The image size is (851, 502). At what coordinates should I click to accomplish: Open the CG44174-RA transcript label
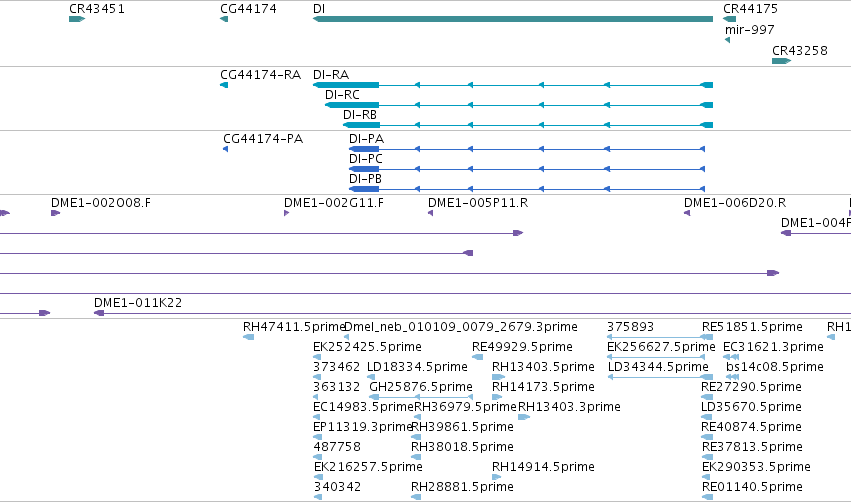[x=261, y=75]
